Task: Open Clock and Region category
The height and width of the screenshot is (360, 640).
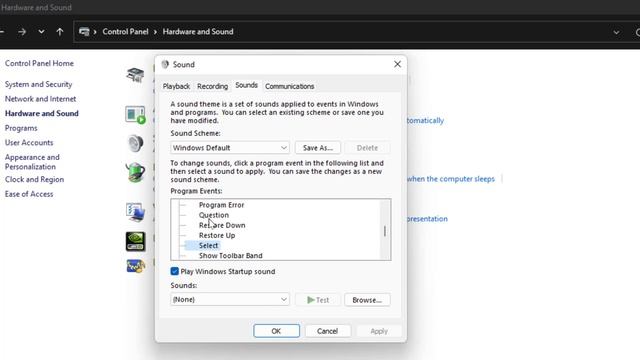Action: pos(34,179)
